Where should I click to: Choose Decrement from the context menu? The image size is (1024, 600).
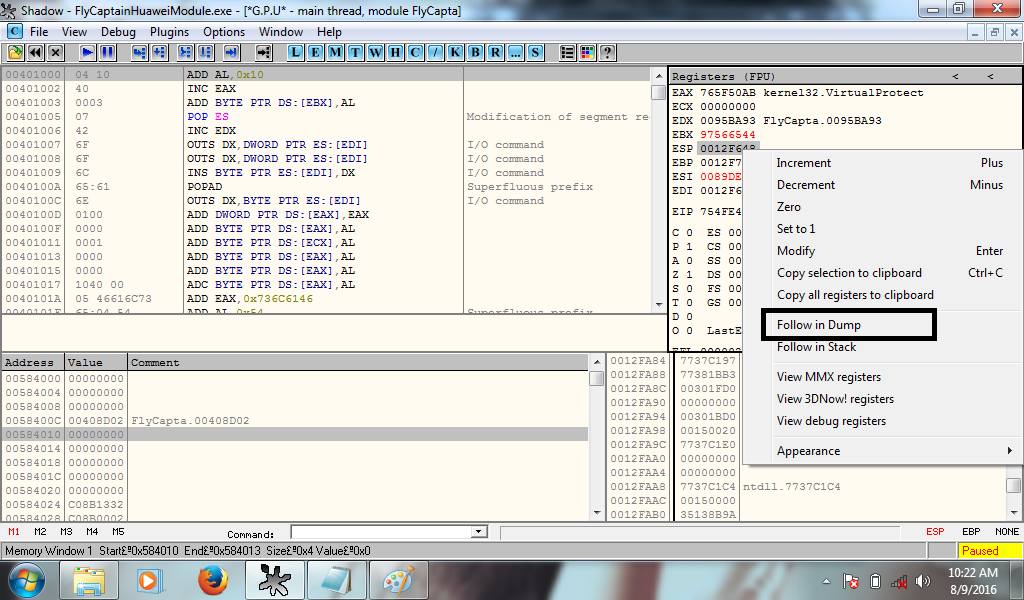coord(882,185)
